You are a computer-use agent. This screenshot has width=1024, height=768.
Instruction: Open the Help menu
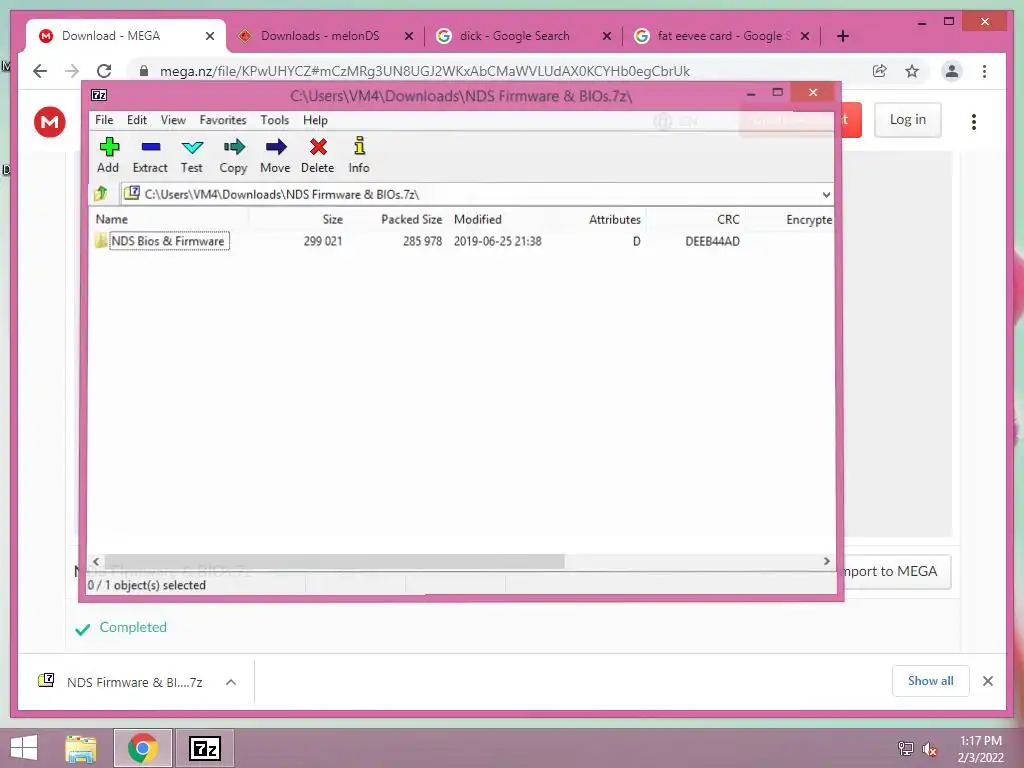pos(315,120)
